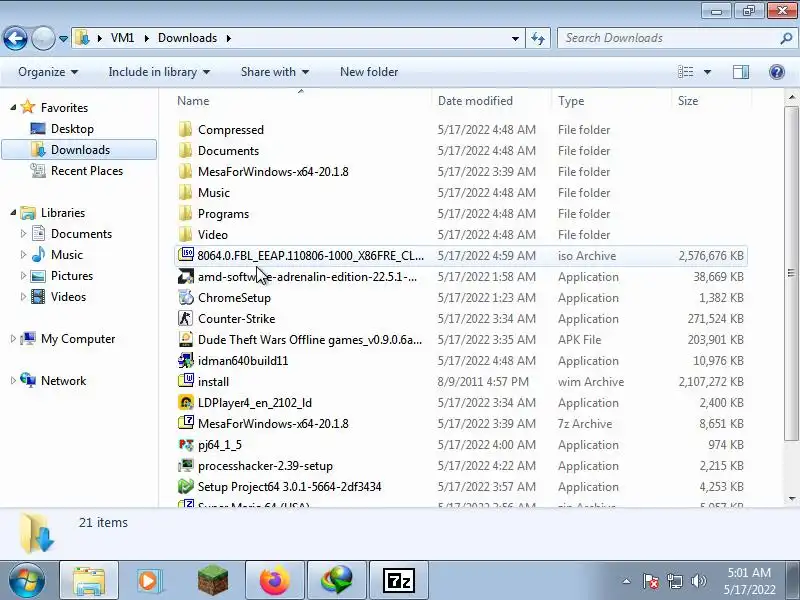This screenshot has height=600, width=800.
Task: Select the MesaForWindows 7z archive icon
Action: point(186,423)
